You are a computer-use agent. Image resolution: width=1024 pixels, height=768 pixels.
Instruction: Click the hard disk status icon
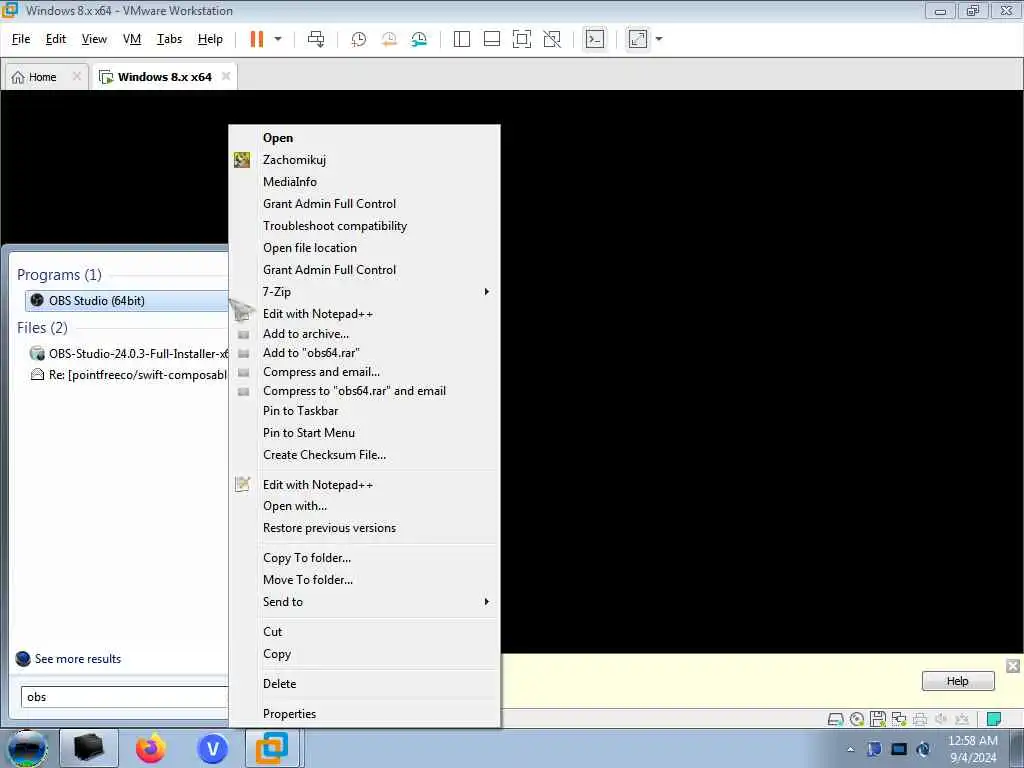click(x=835, y=720)
